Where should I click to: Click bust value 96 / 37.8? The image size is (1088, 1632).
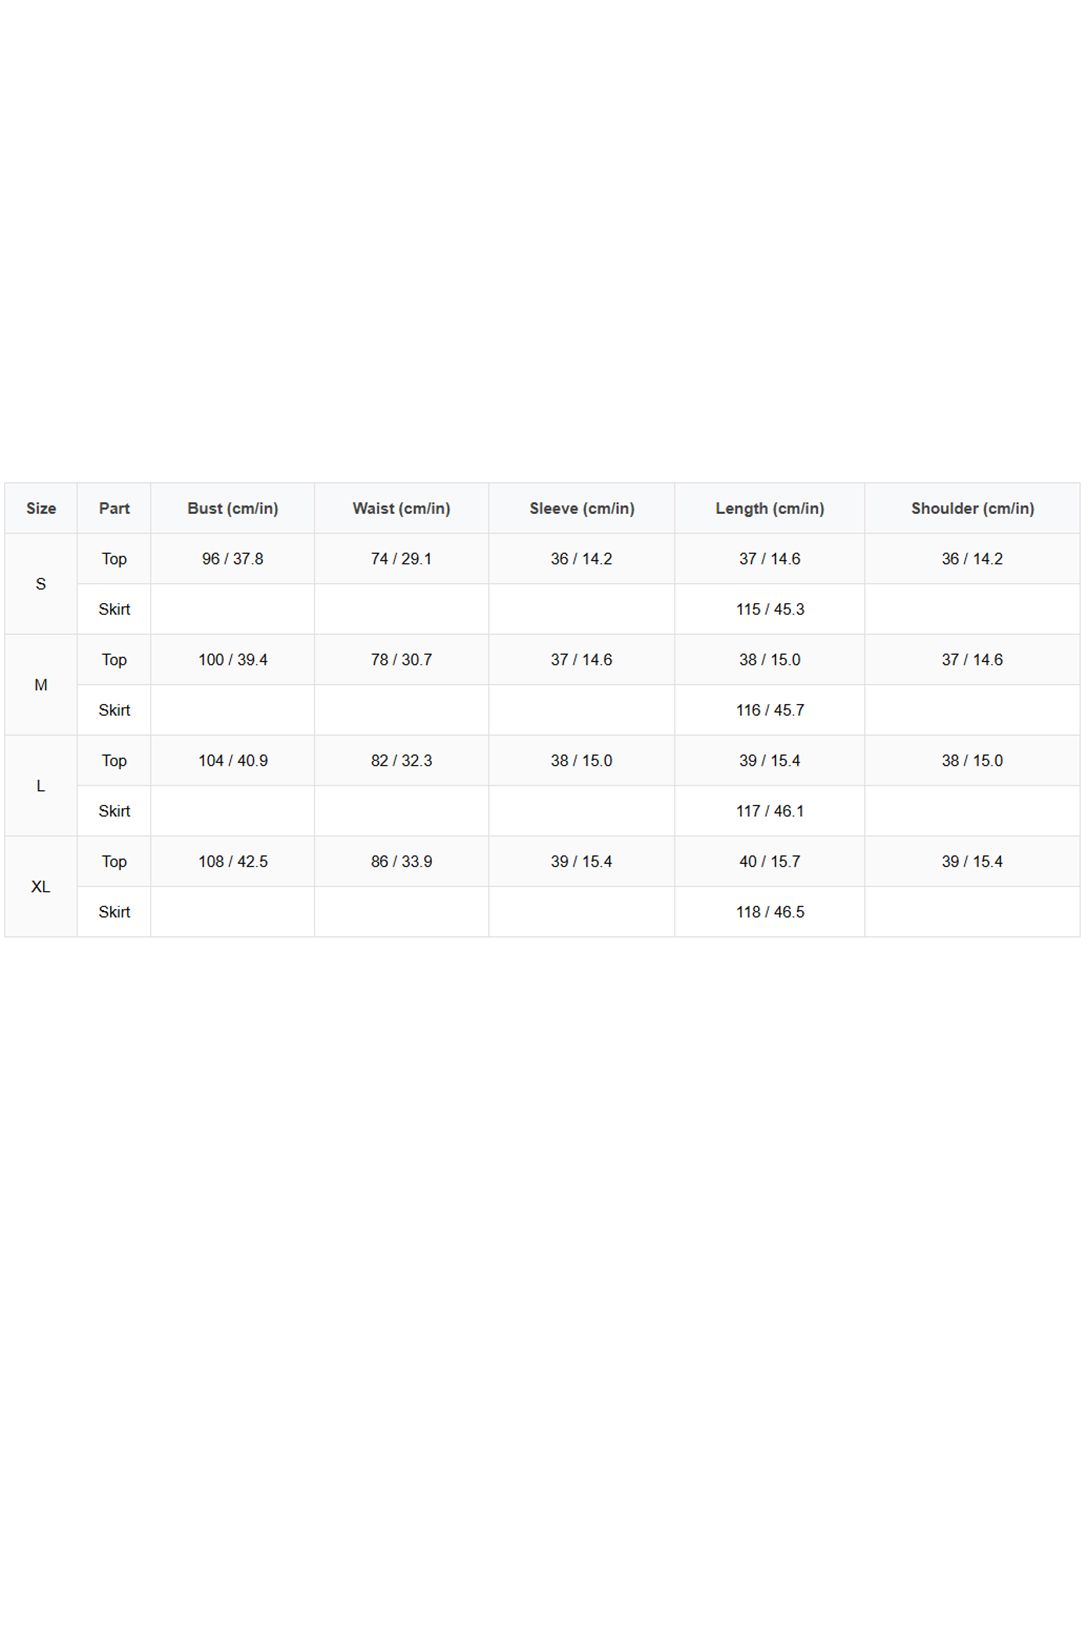(233, 559)
